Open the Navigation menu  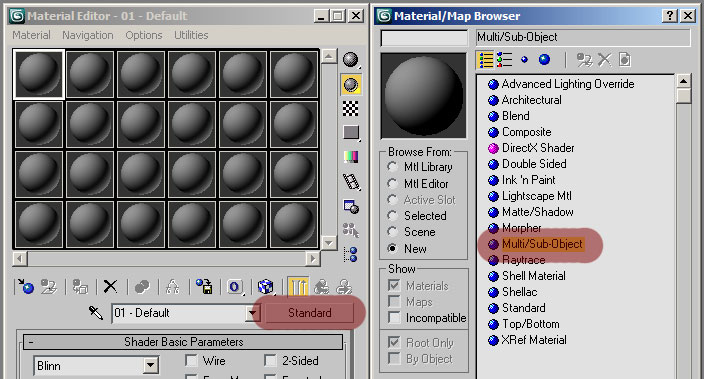pos(88,35)
